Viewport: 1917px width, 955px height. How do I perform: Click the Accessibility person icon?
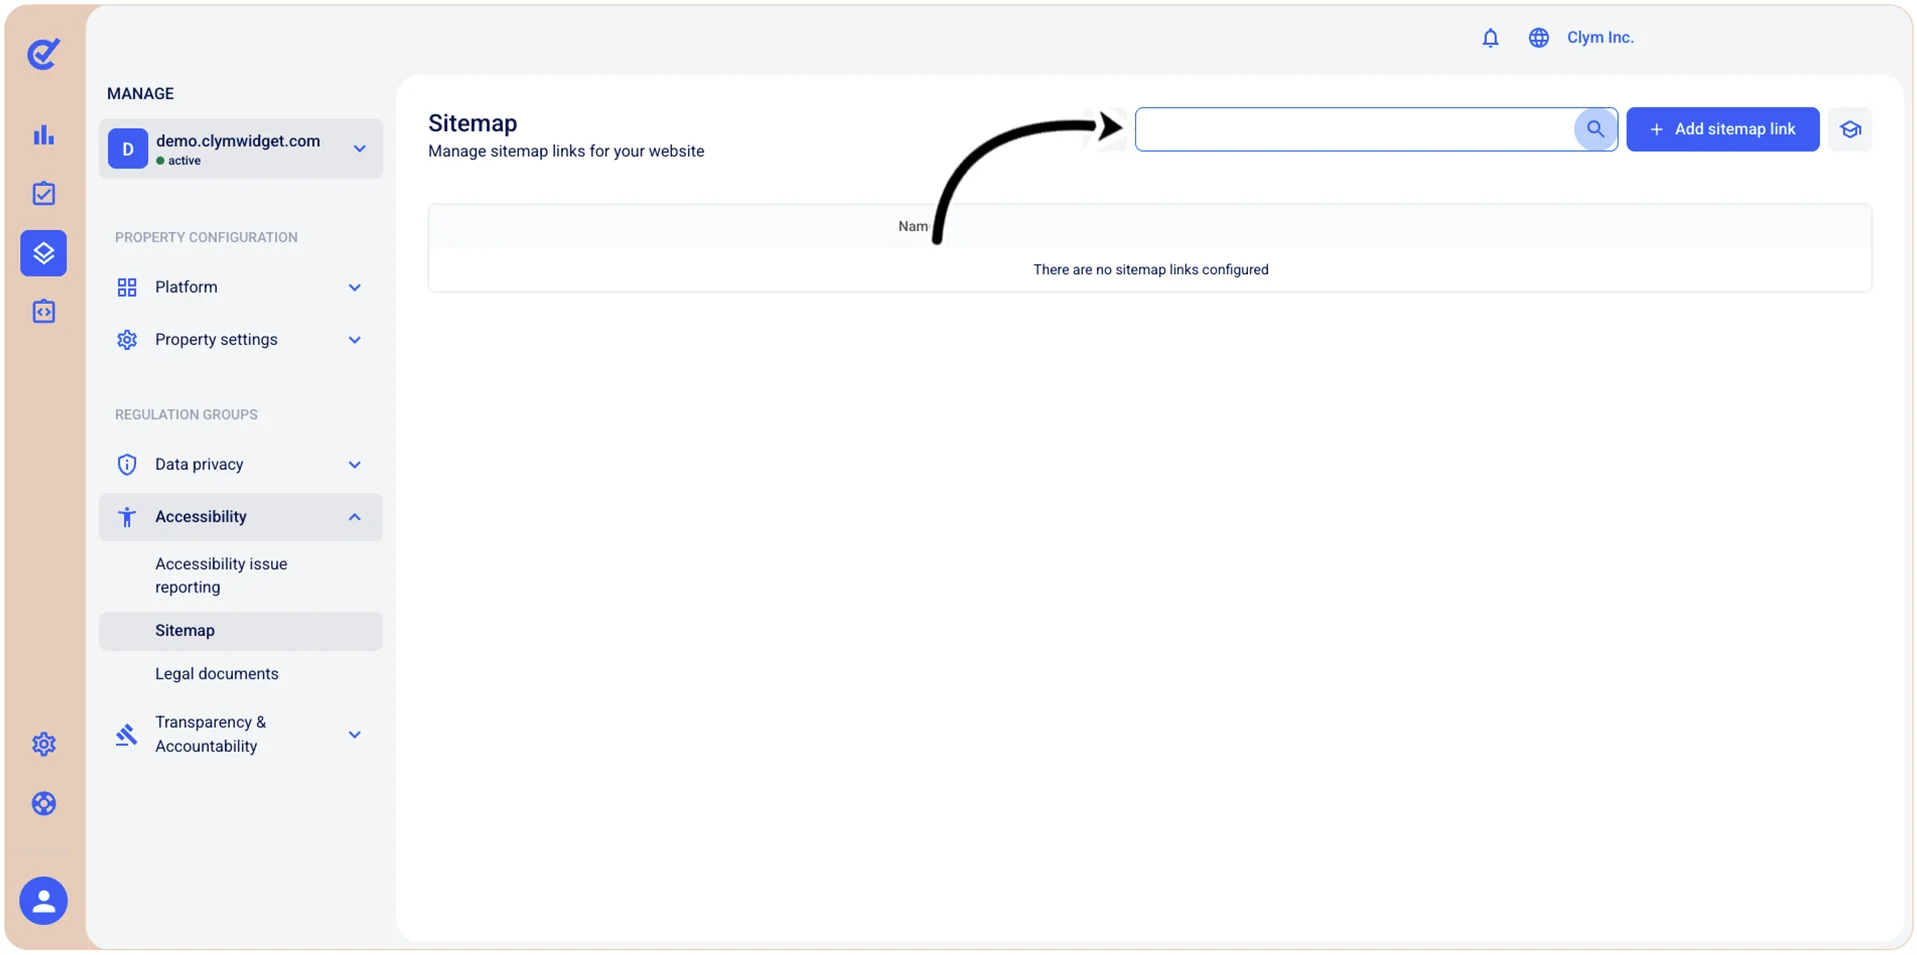click(127, 517)
